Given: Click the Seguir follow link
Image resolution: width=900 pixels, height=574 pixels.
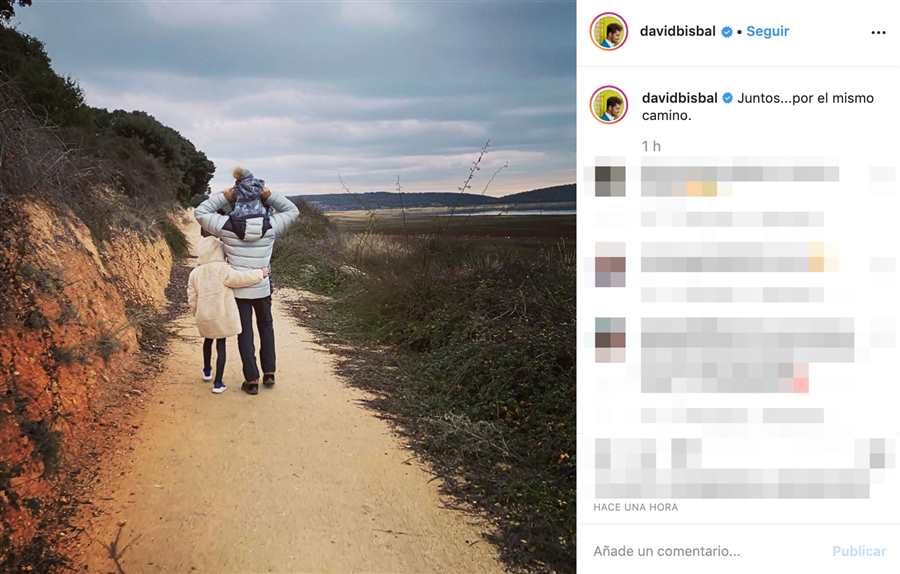Looking at the screenshot, I should click(767, 32).
